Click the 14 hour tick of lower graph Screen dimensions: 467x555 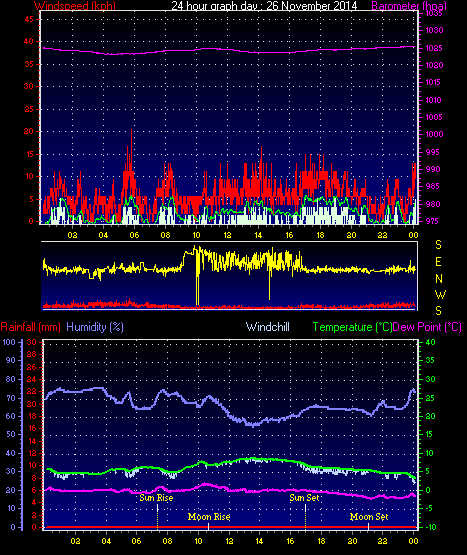point(259,541)
